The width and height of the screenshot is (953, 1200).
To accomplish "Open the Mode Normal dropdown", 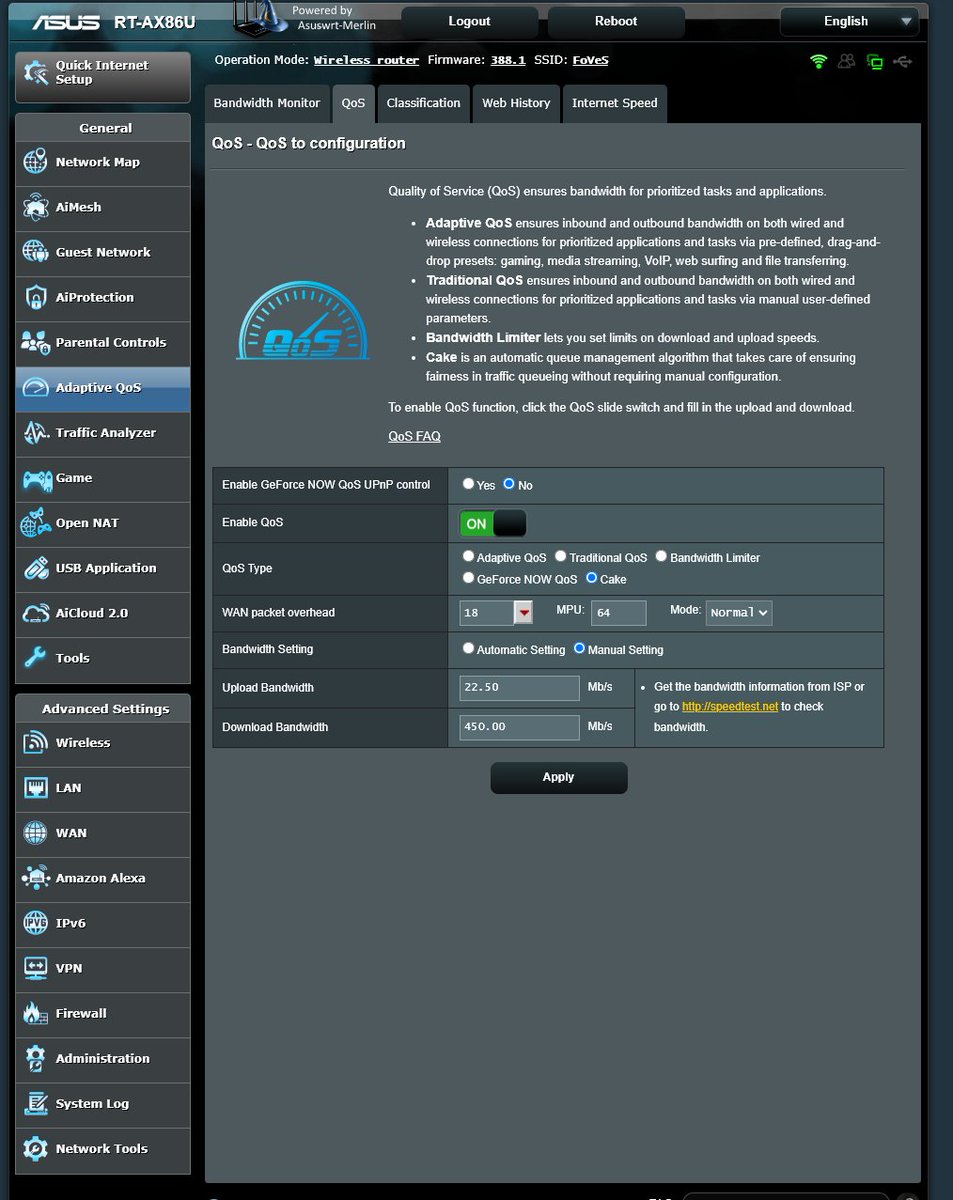I will pyautogui.click(x=739, y=612).
